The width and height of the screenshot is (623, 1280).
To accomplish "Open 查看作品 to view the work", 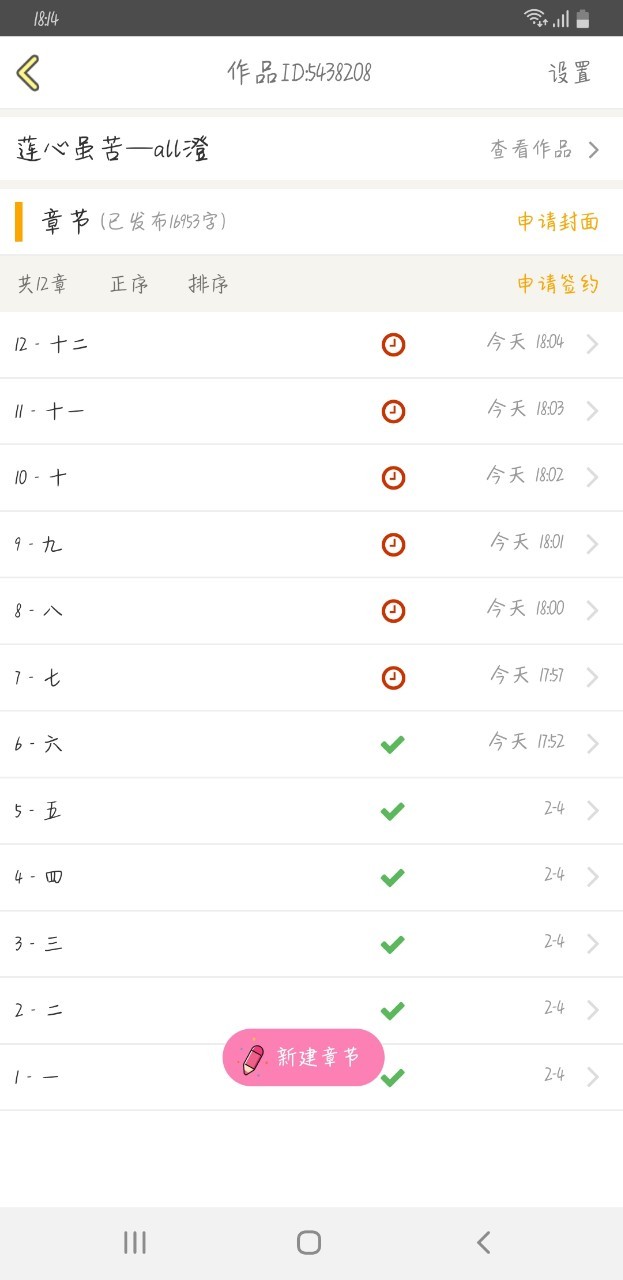I will click(544, 150).
